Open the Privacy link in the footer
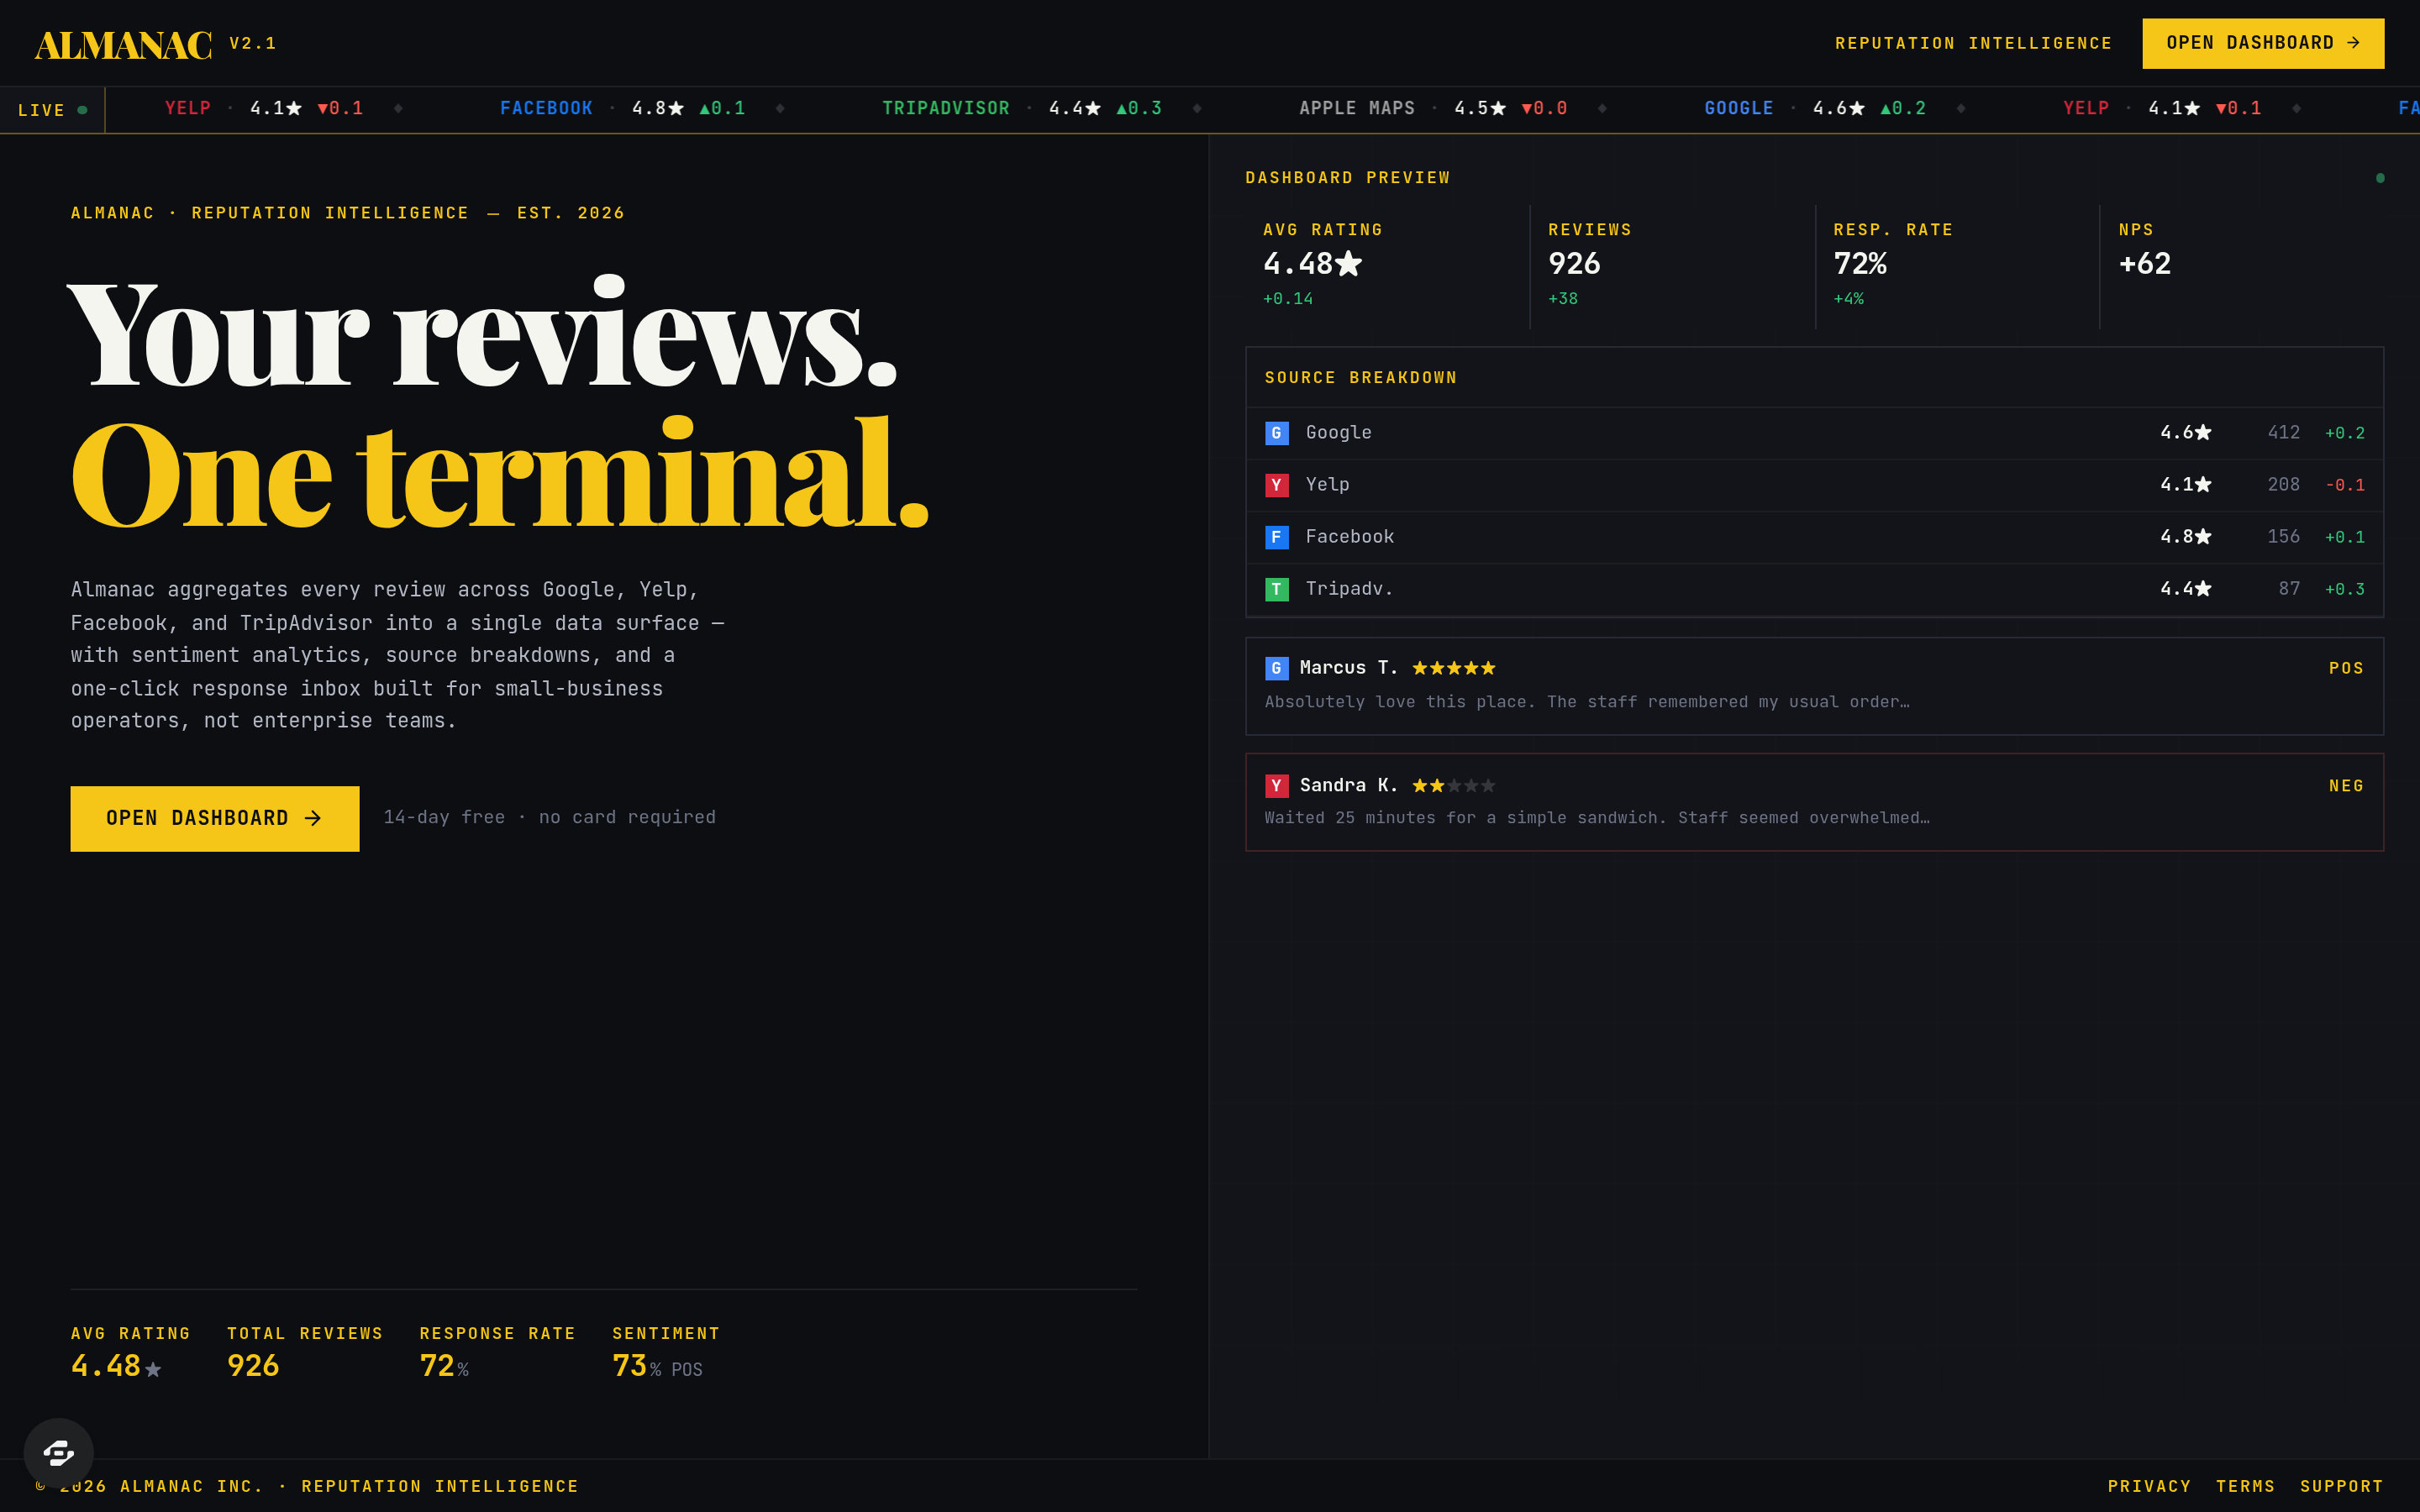 [x=2149, y=1487]
